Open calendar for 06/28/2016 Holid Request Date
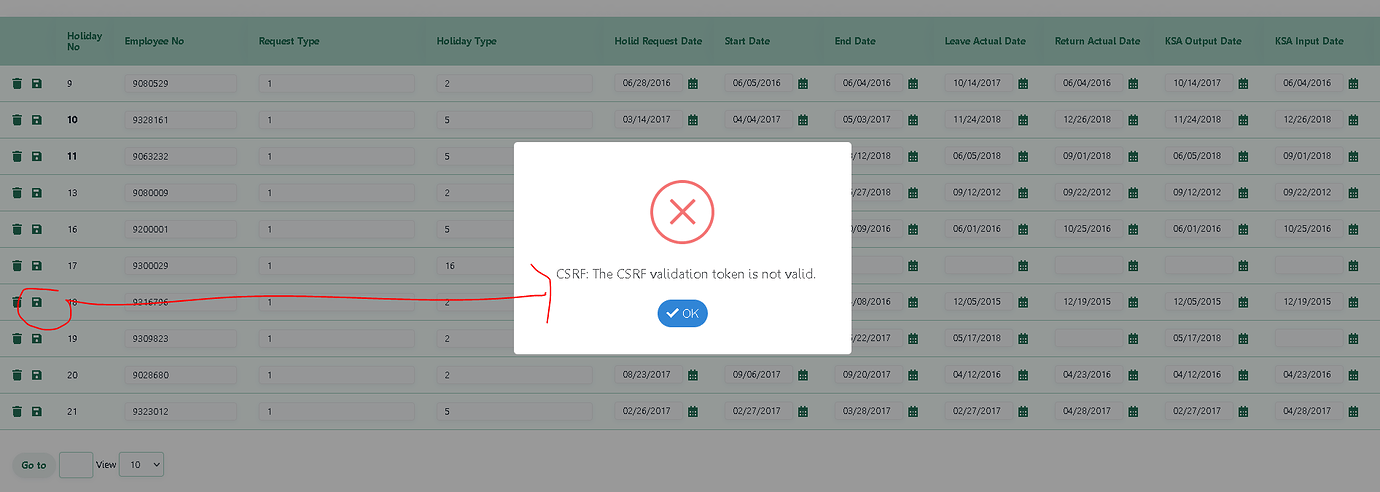This screenshot has height=492, width=1380. tap(693, 84)
